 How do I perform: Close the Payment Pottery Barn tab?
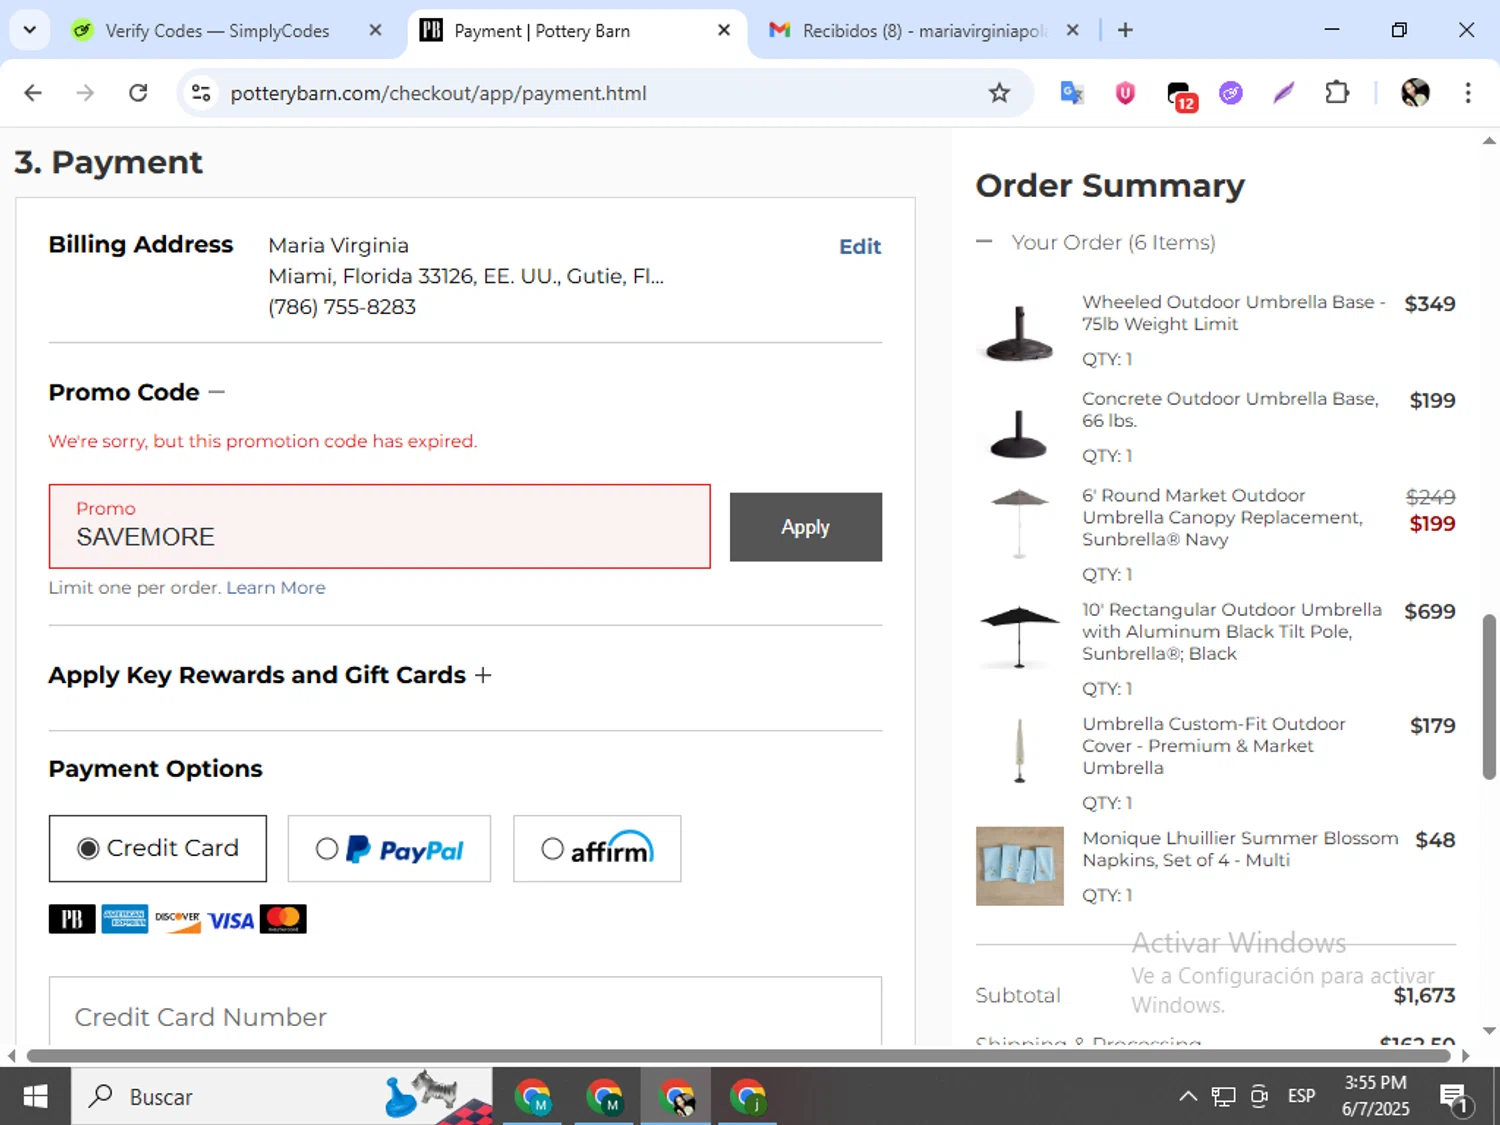pos(724,30)
